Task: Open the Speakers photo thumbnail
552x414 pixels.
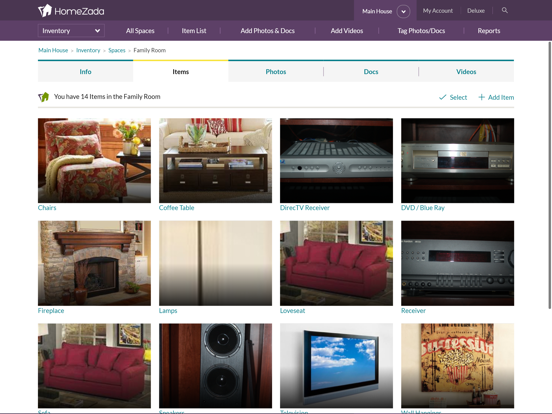Action: coord(215,366)
